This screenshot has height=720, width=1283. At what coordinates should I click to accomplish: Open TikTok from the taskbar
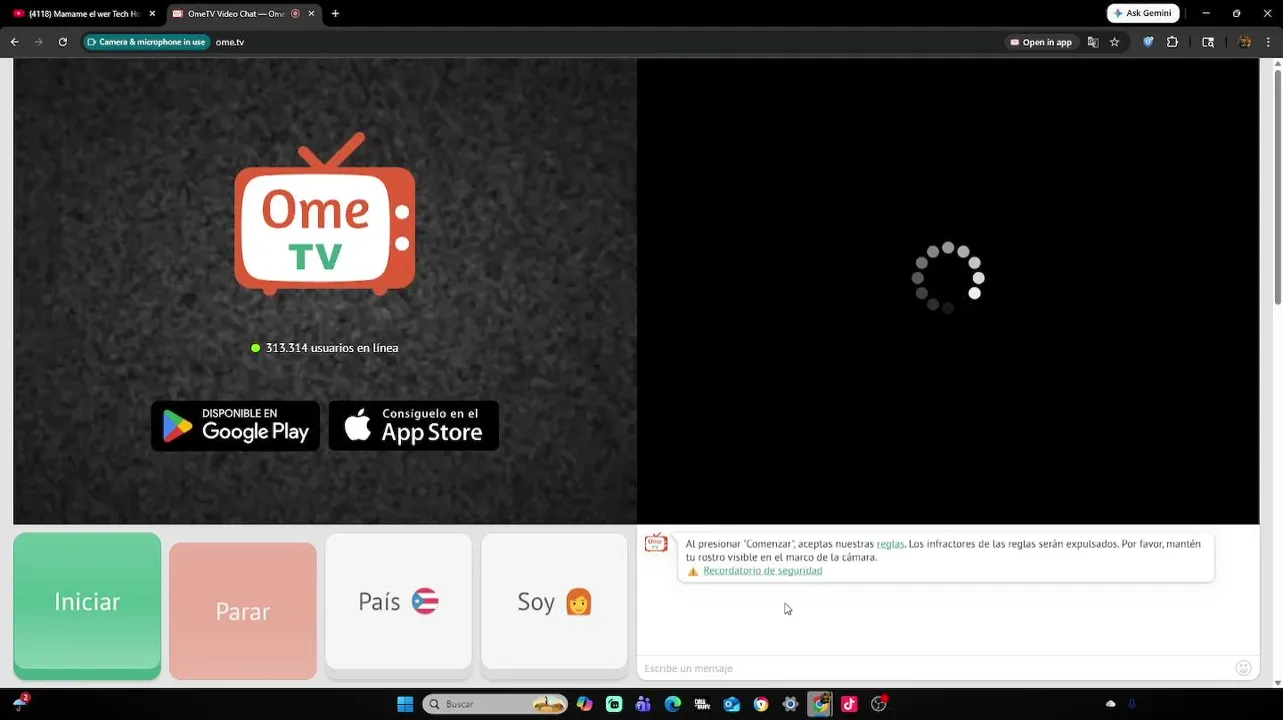coord(849,704)
